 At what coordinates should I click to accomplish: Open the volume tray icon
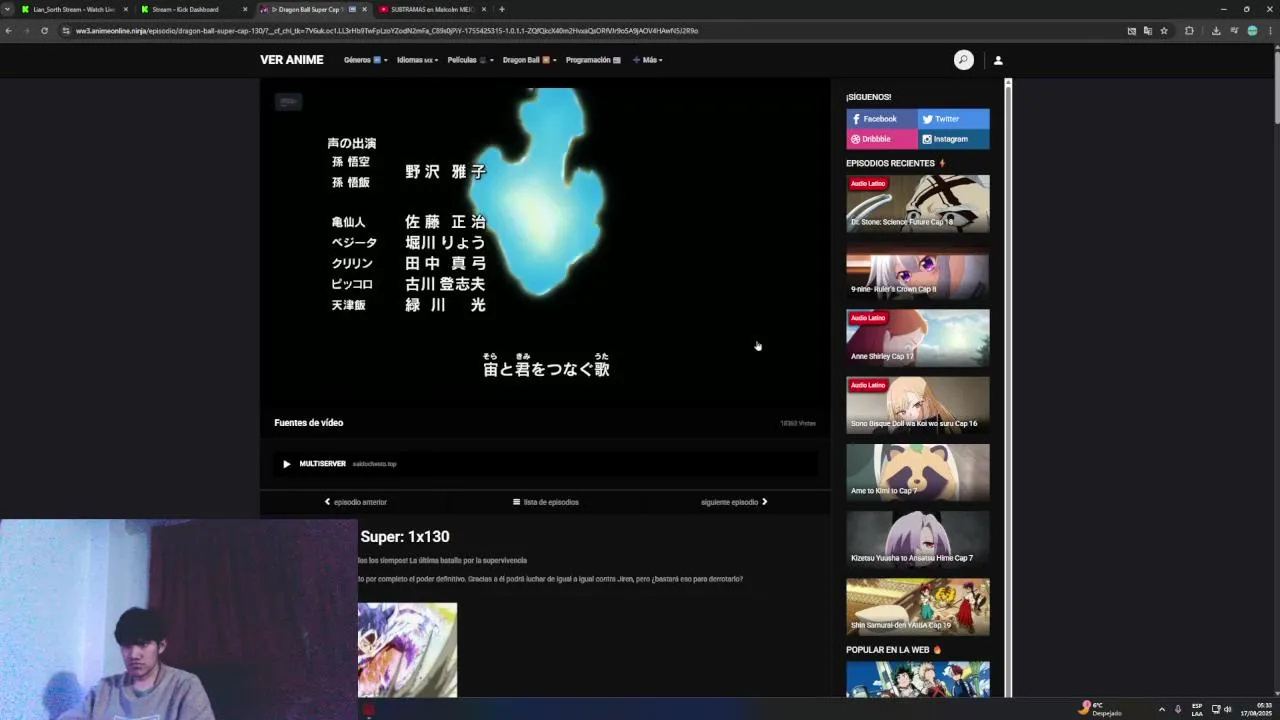[1227, 710]
